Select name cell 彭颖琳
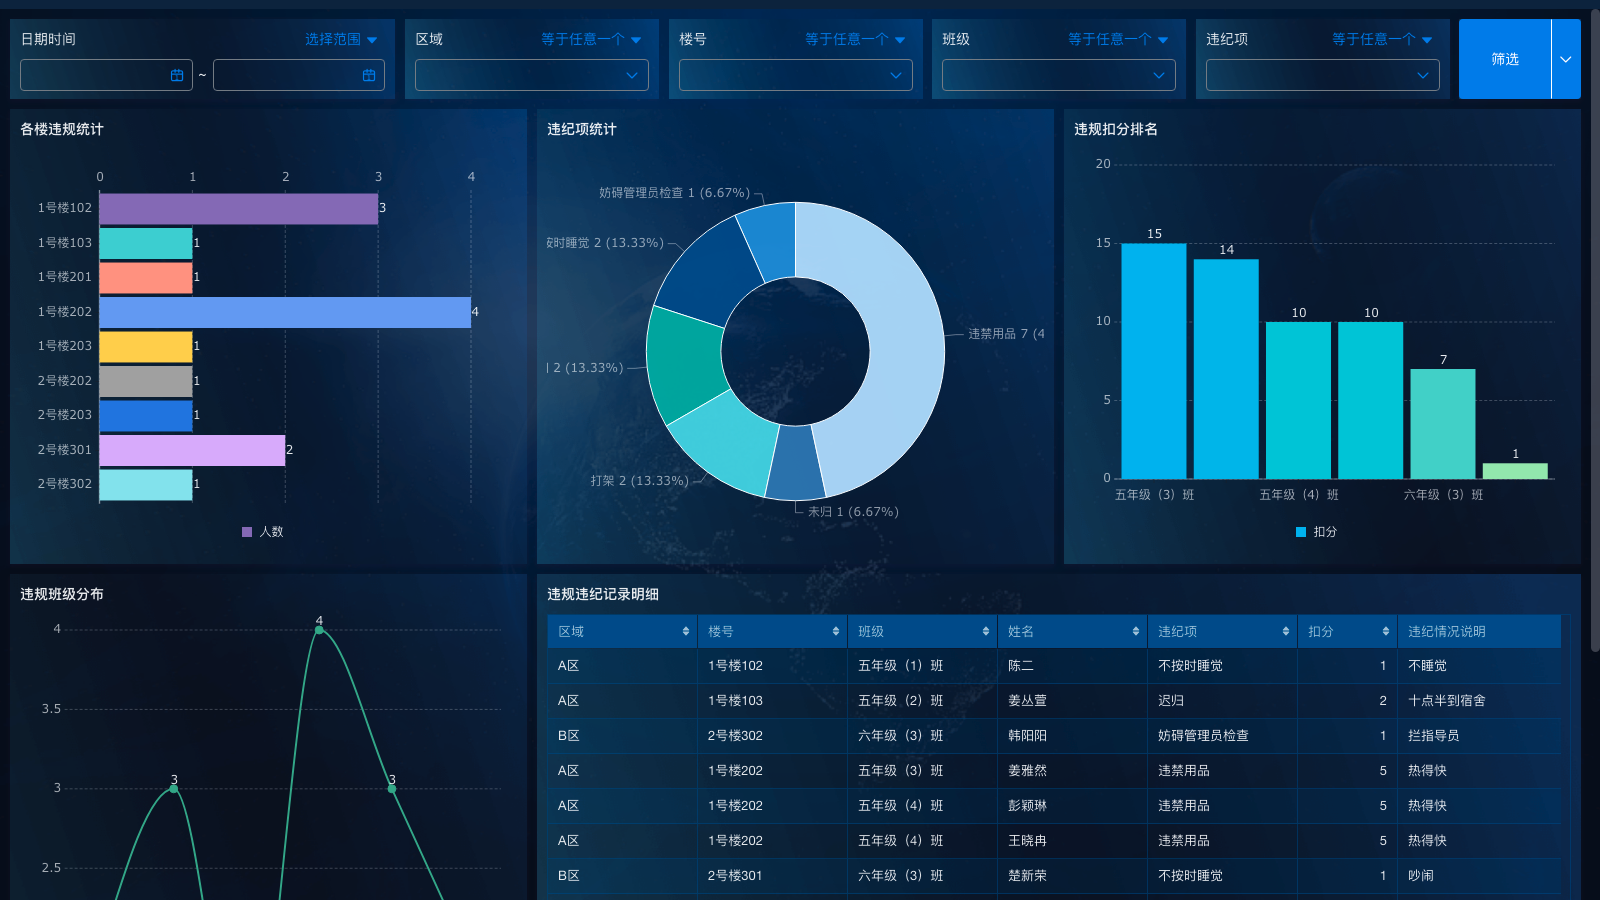Screen dimensions: 1600x900 (x=1028, y=806)
